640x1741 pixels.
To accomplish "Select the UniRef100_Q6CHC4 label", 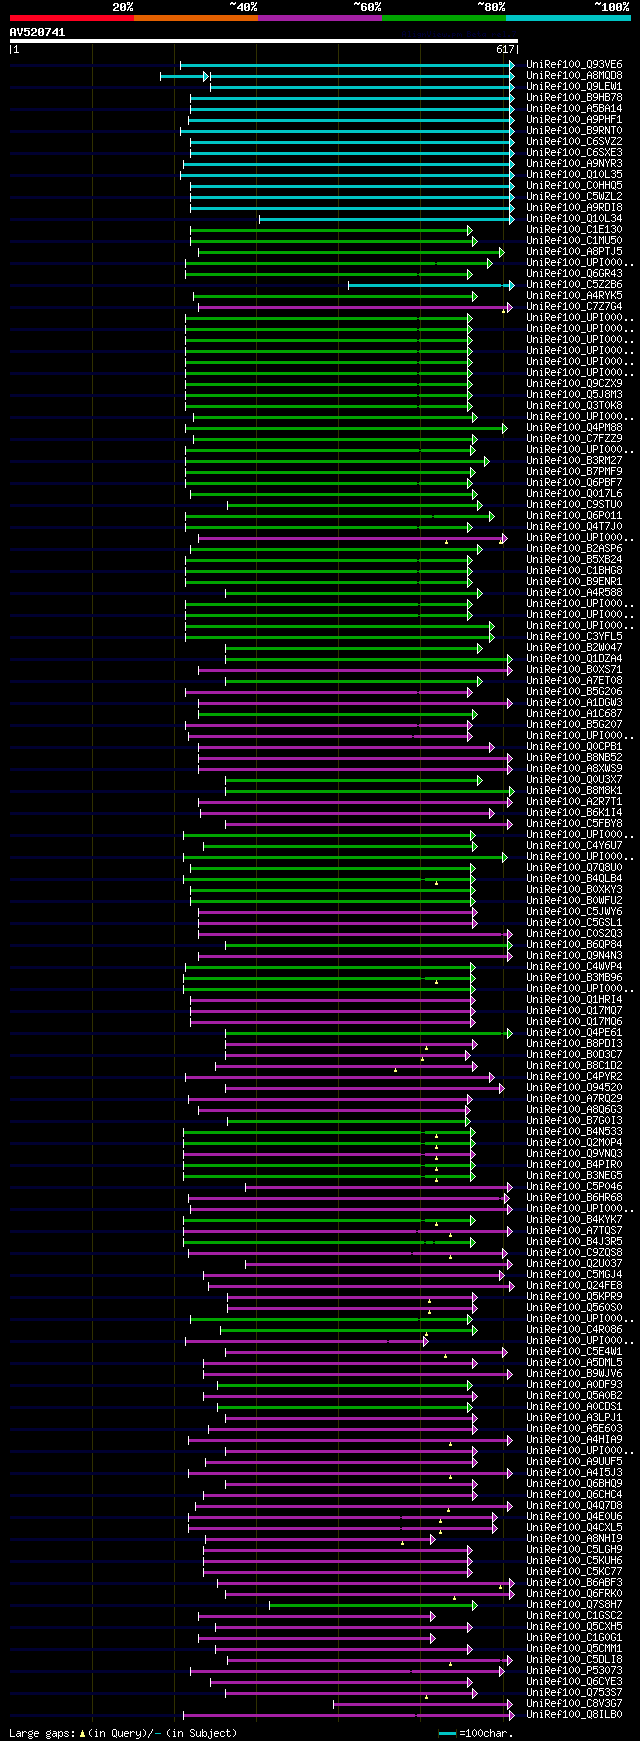I will click(x=574, y=1495).
